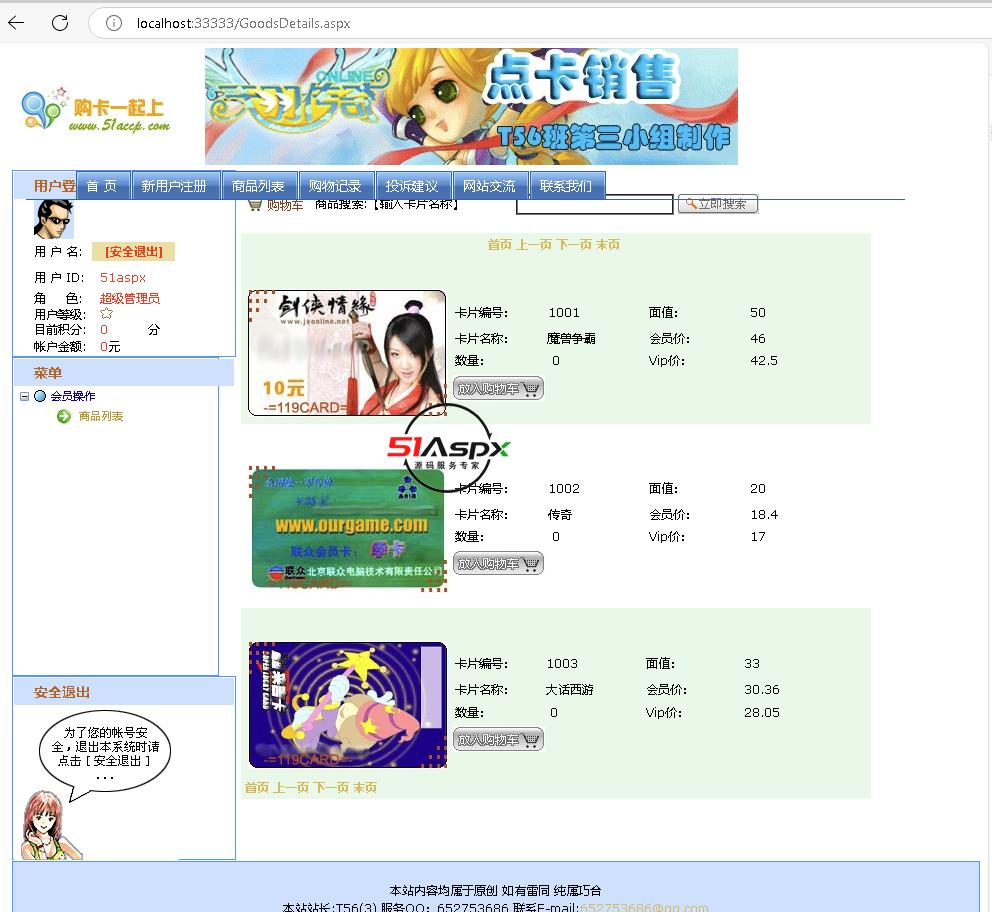992x912 pixels.
Task: Open the 首页 navigation tab
Action: click(x=103, y=185)
